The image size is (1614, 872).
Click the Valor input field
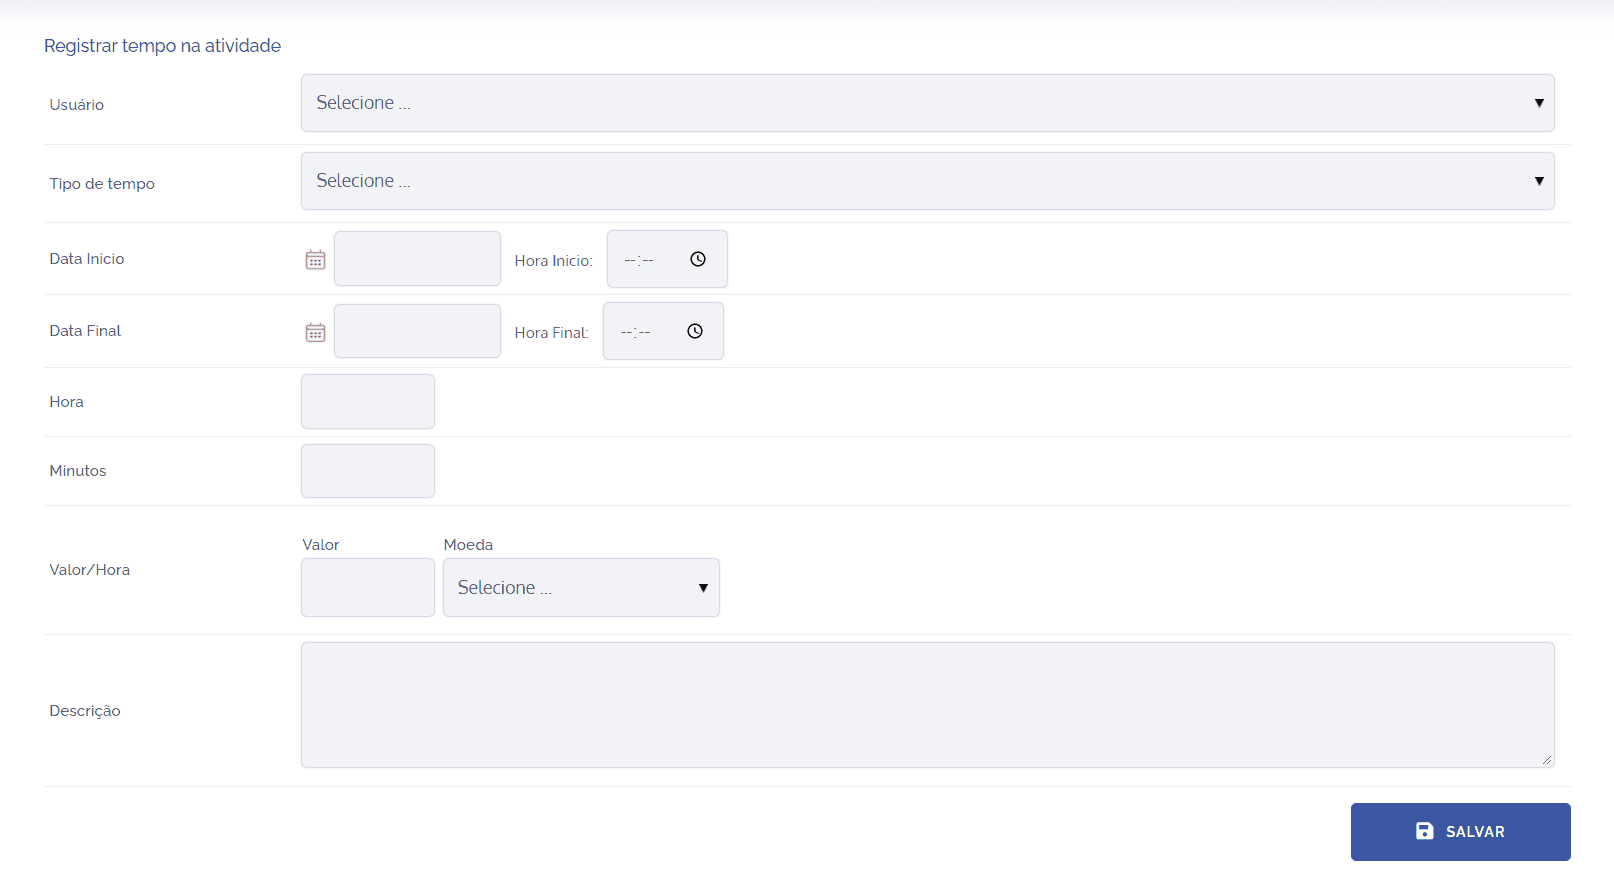[x=368, y=587]
